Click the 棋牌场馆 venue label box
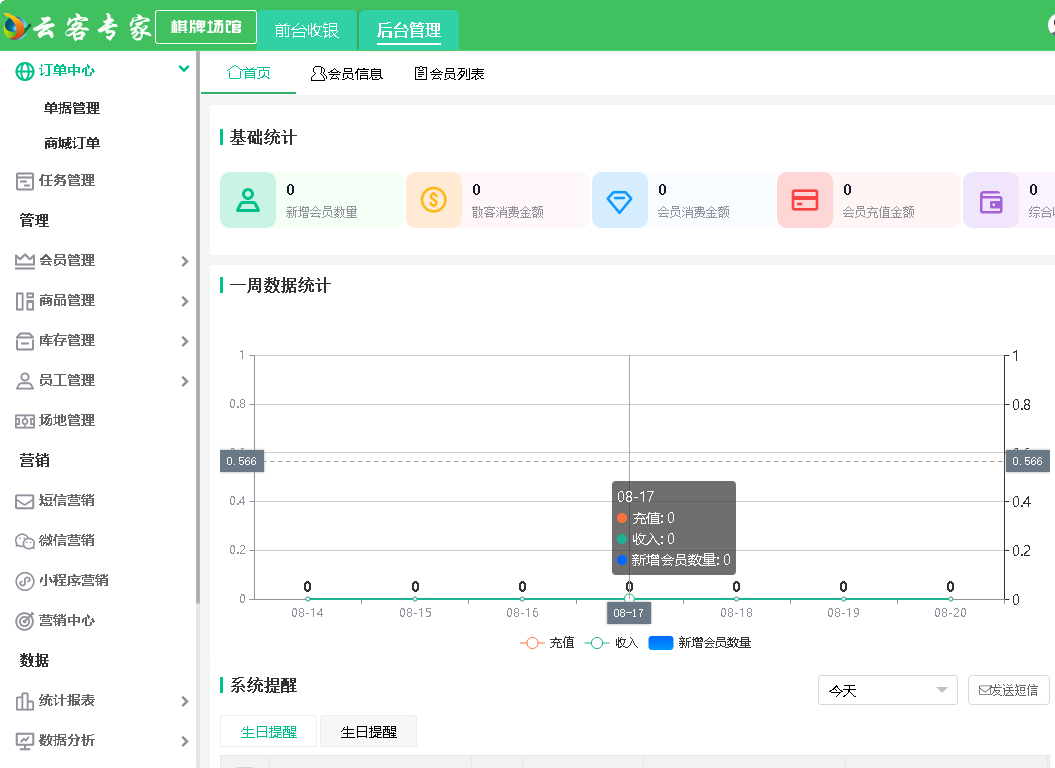Viewport: 1055px width, 768px height. tap(206, 27)
